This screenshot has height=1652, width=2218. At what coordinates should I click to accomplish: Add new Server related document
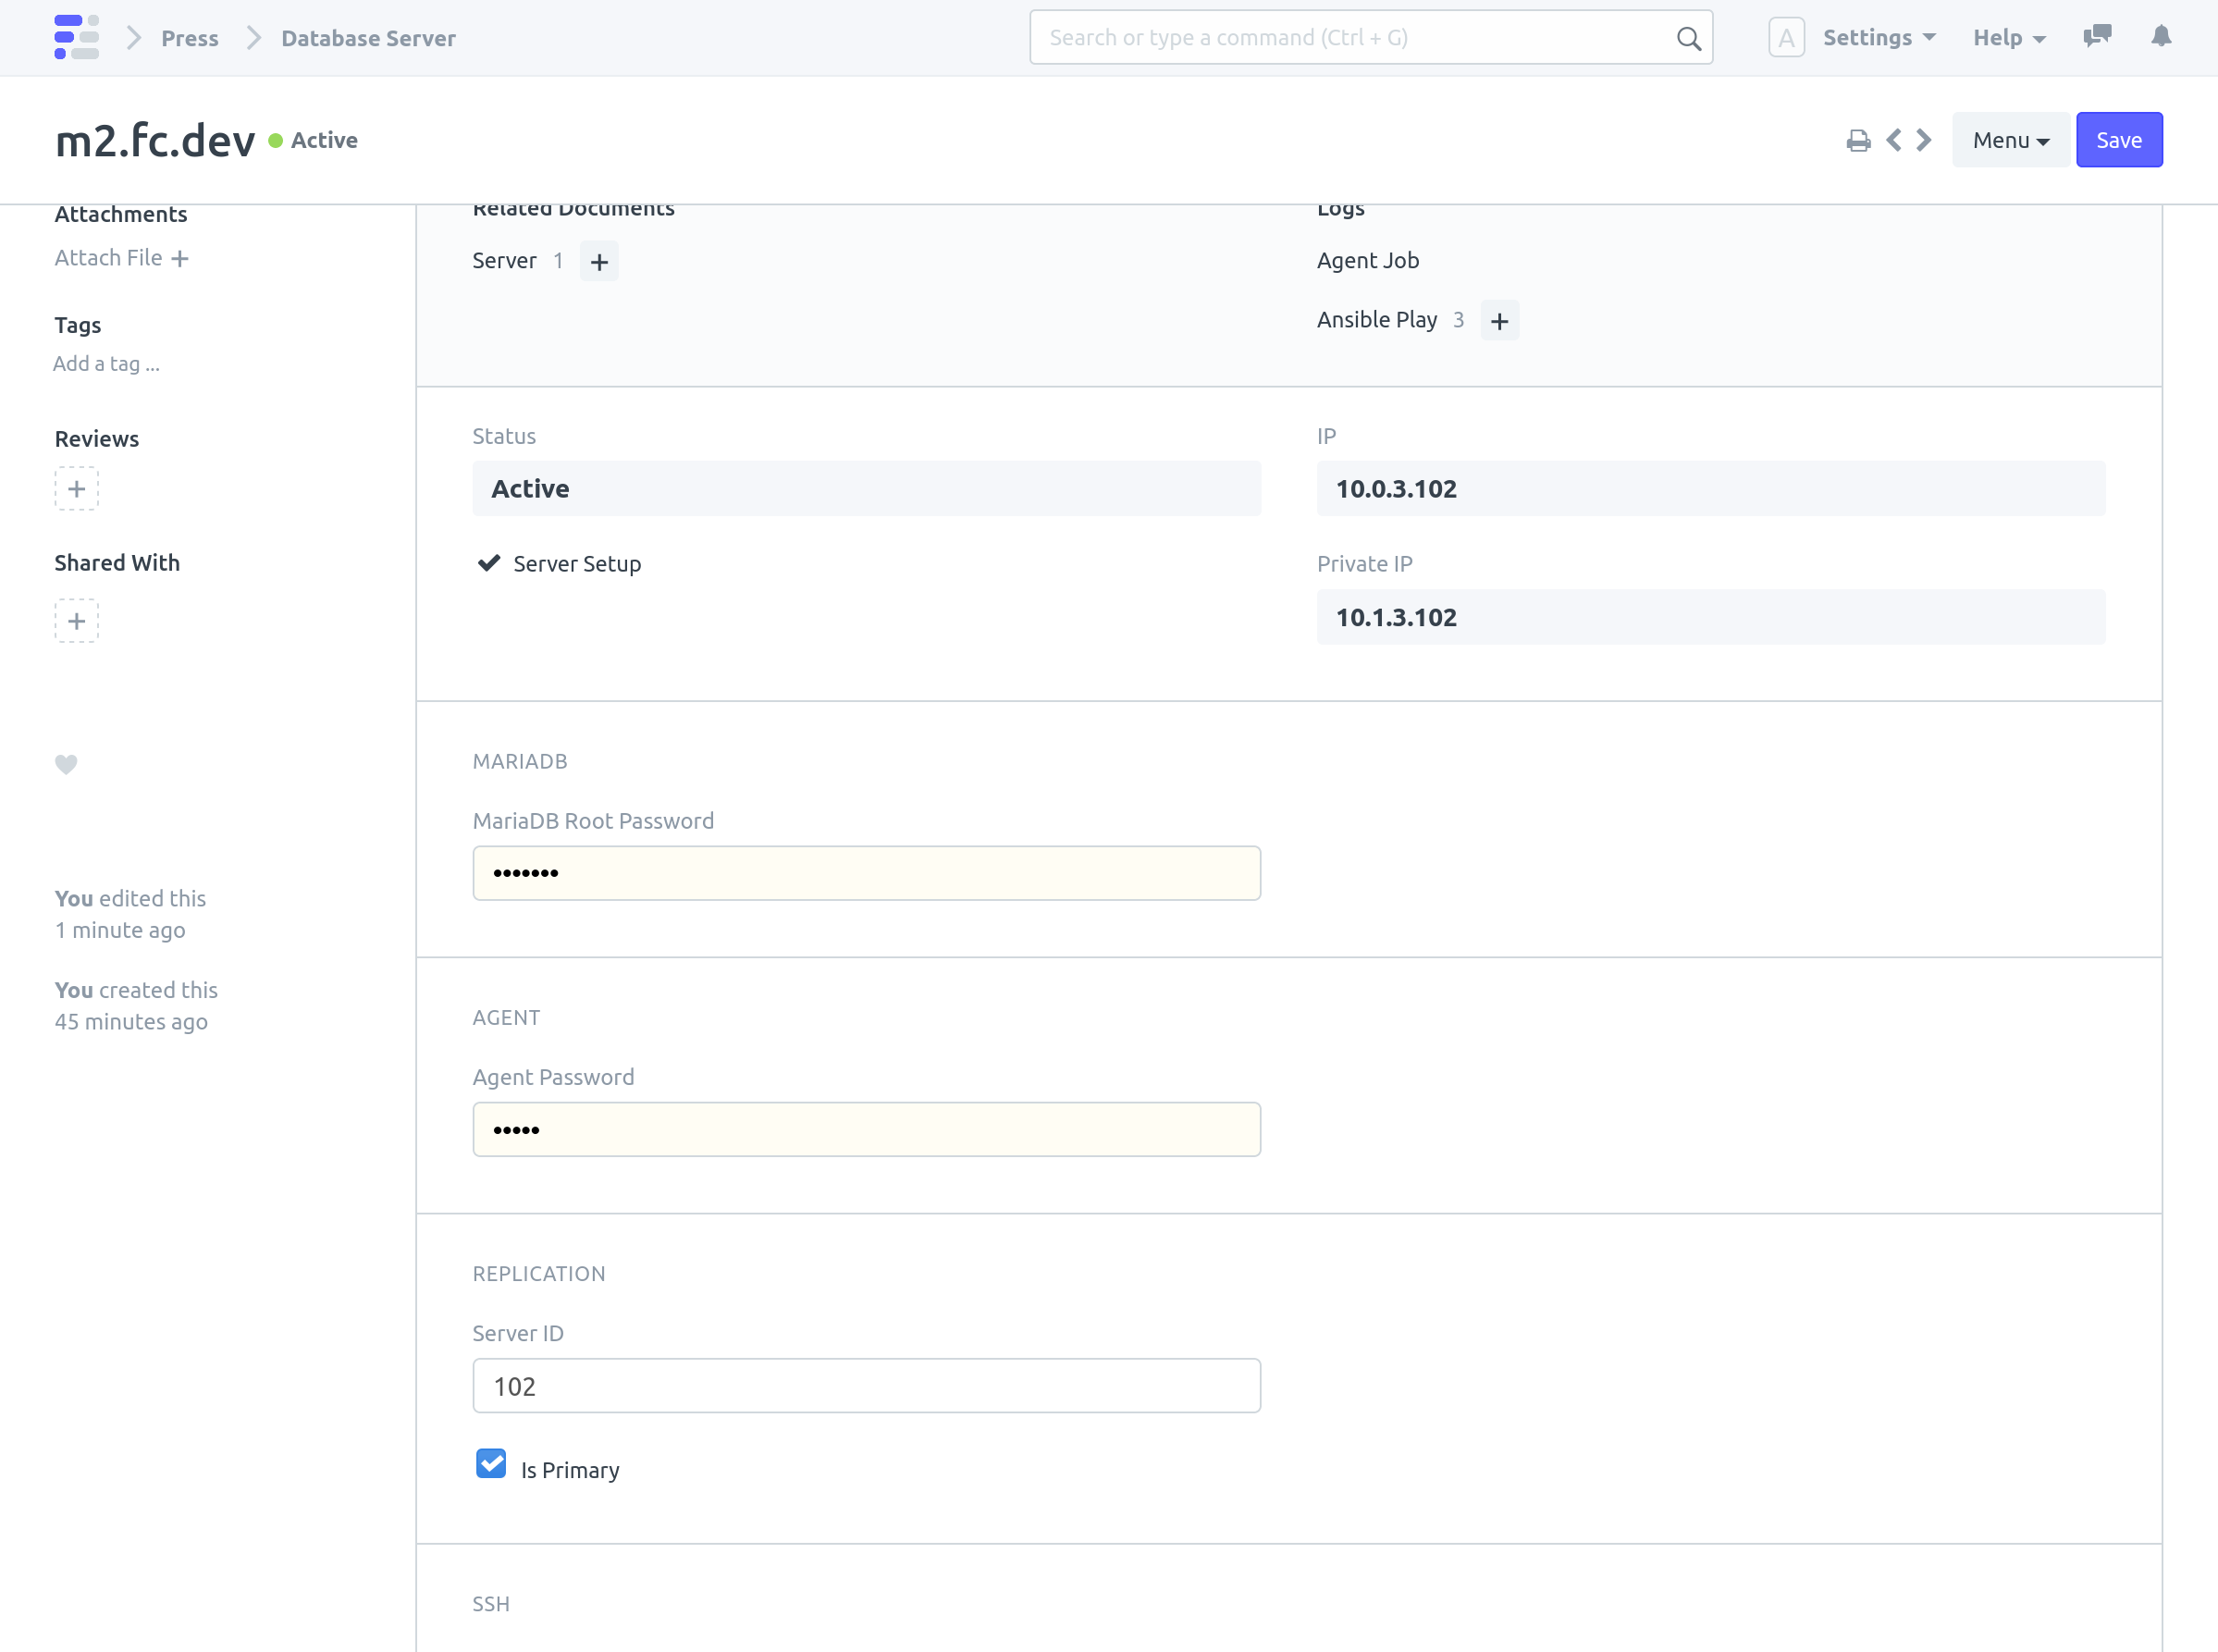coord(599,262)
